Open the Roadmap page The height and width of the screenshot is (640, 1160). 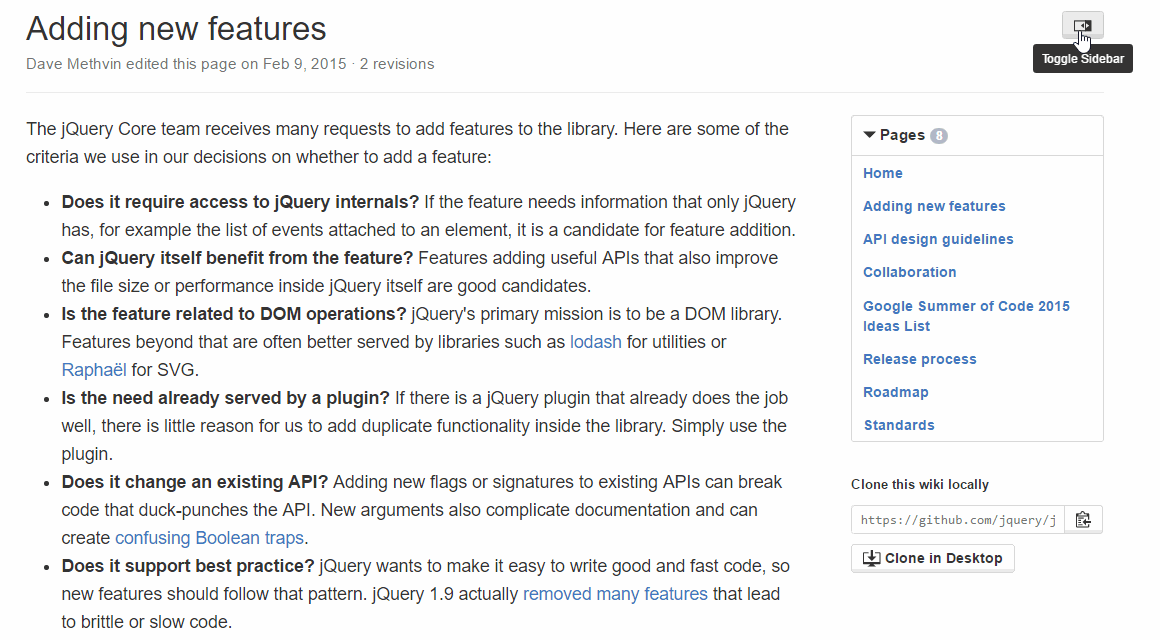(895, 392)
